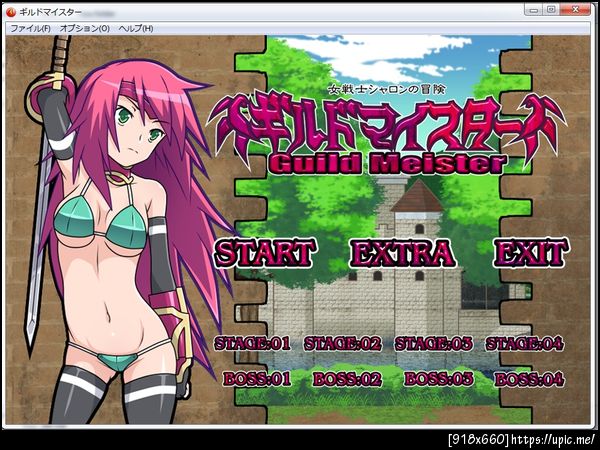Maximize the ギルドマイスター window
Image resolution: width=600 pixels, height=450 pixels.
551,10
